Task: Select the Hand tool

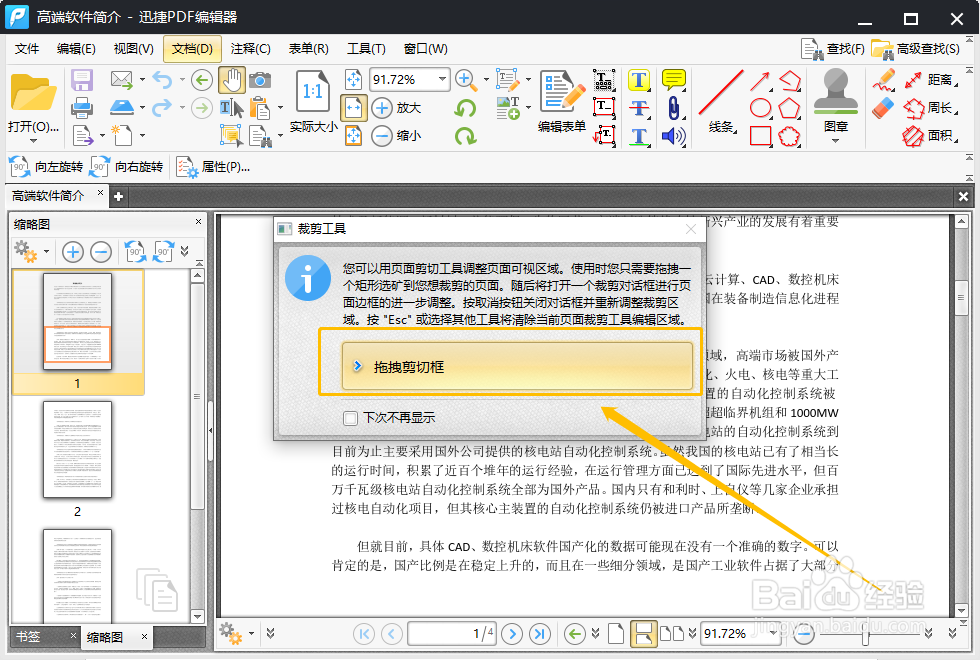Action: (x=232, y=81)
